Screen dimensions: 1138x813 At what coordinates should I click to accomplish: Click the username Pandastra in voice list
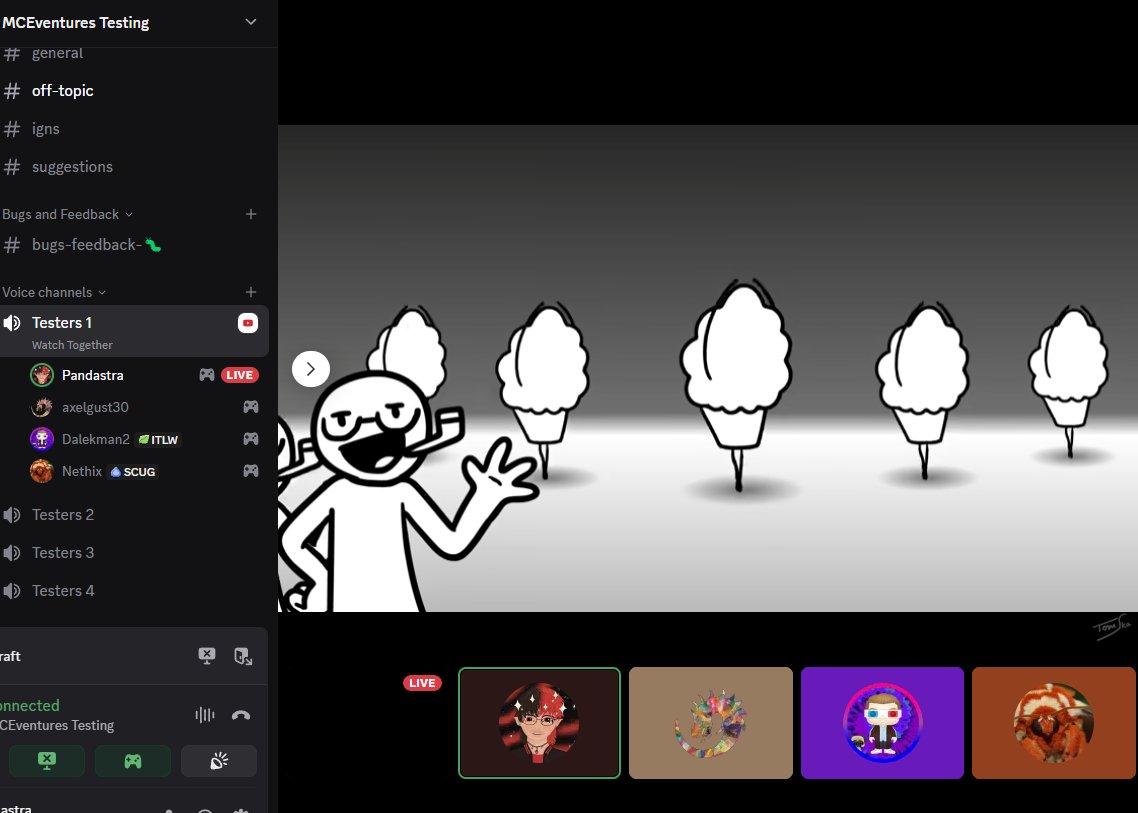(92, 375)
